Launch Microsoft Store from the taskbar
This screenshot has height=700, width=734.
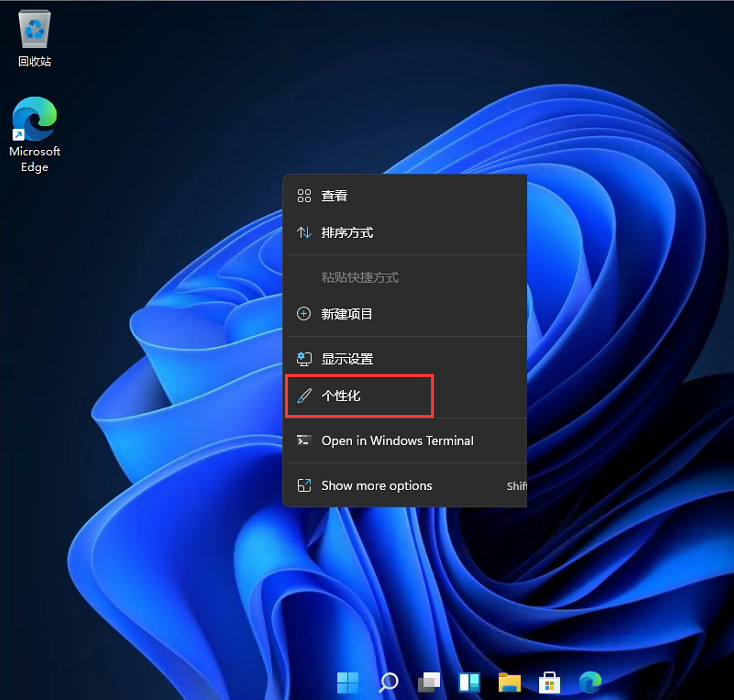[x=550, y=682]
